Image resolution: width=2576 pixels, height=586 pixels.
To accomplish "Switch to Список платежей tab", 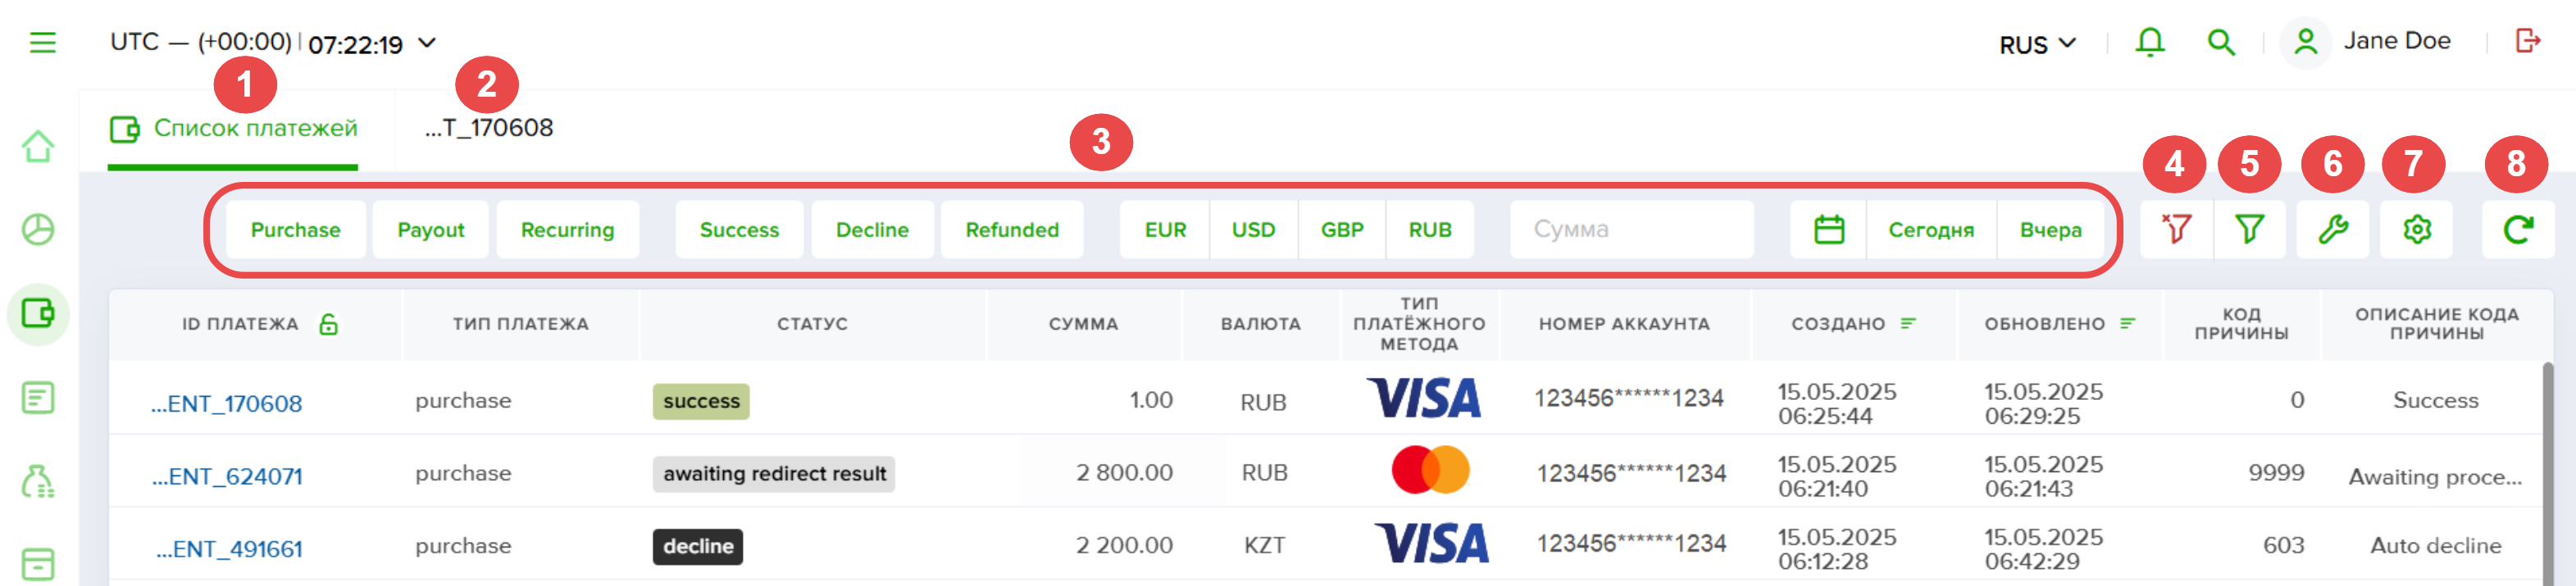I will click(233, 129).
